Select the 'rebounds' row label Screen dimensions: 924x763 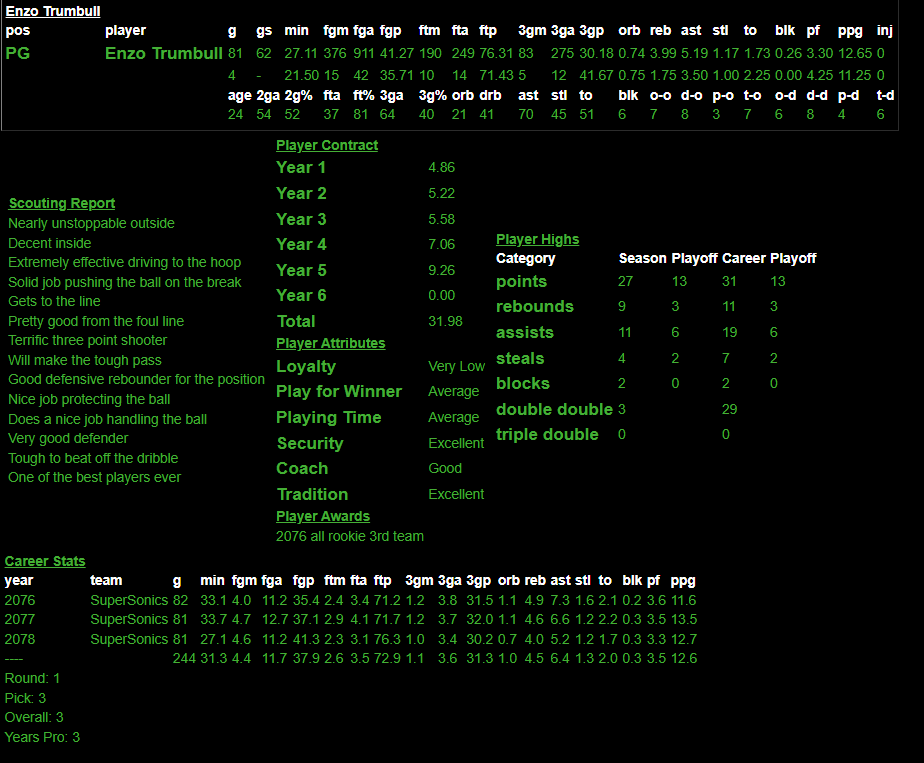tap(534, 306)
